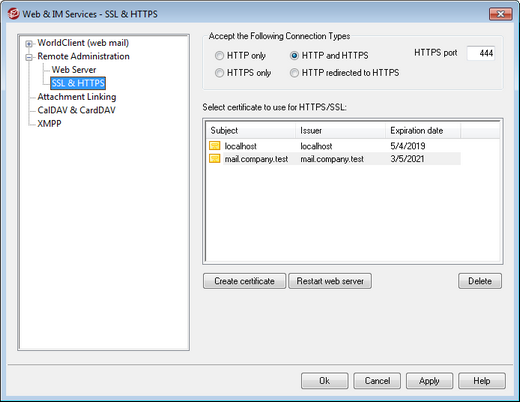The height and width of the screenshot is (402, 520).
Task: Click the Apply button
Action: 429,381
